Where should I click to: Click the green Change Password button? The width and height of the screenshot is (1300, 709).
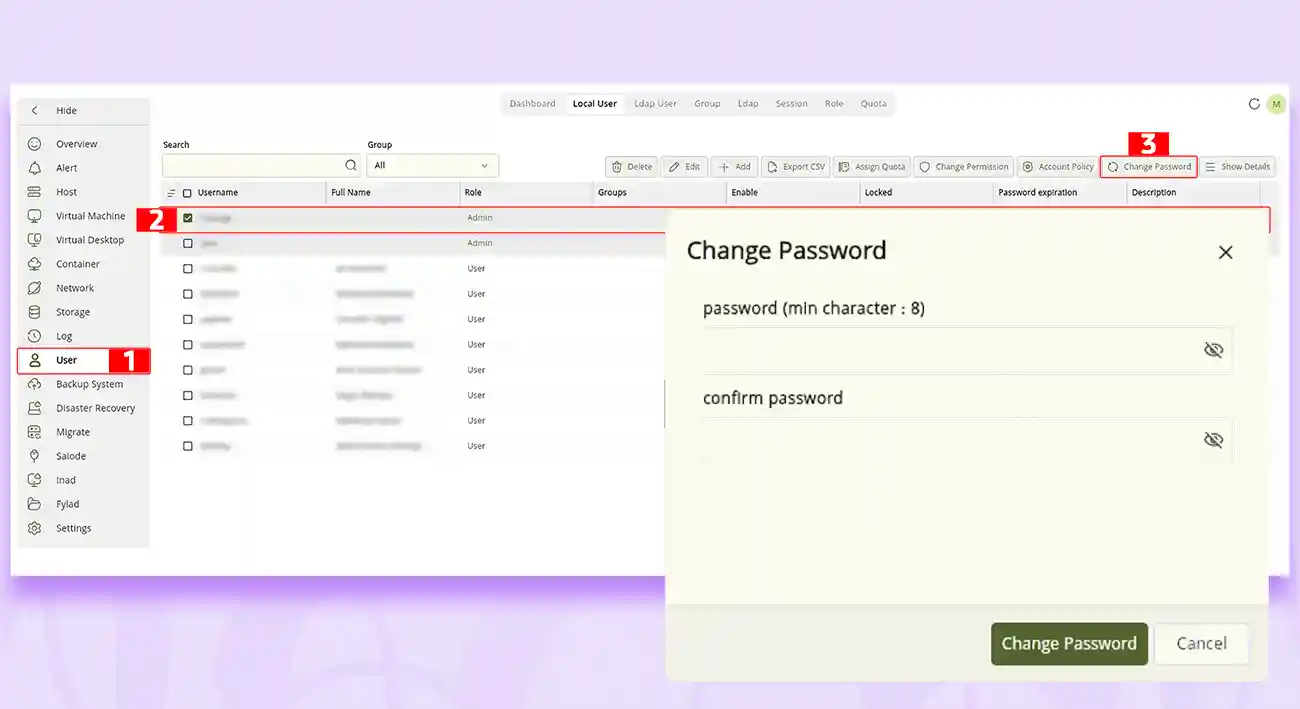pos(1068,644)
